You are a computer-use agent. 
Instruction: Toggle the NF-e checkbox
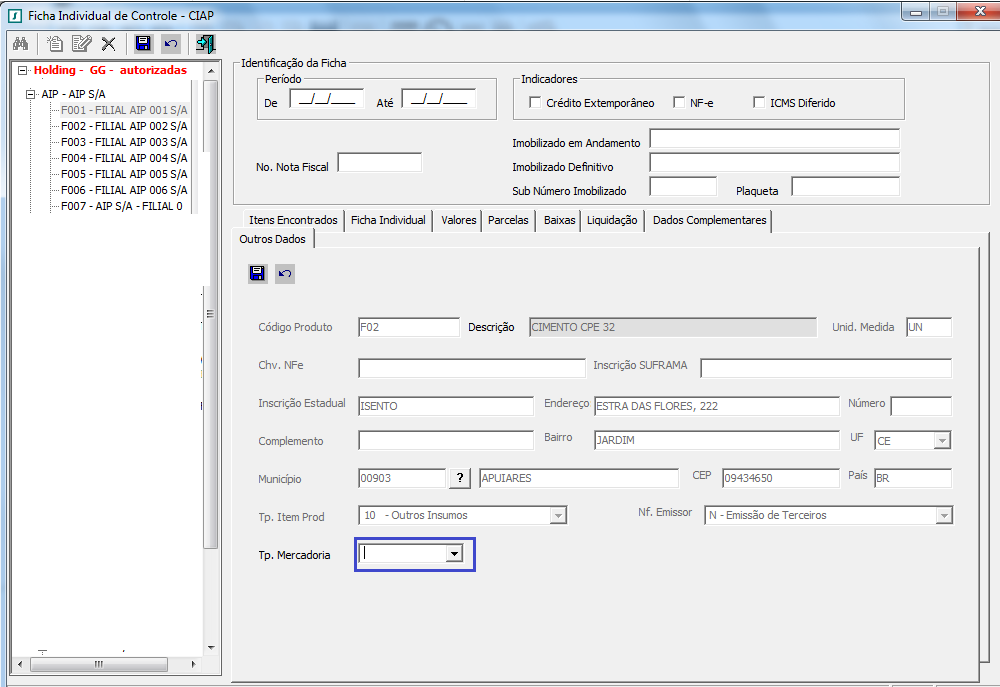pyautogui.click(x=679, y=103)
